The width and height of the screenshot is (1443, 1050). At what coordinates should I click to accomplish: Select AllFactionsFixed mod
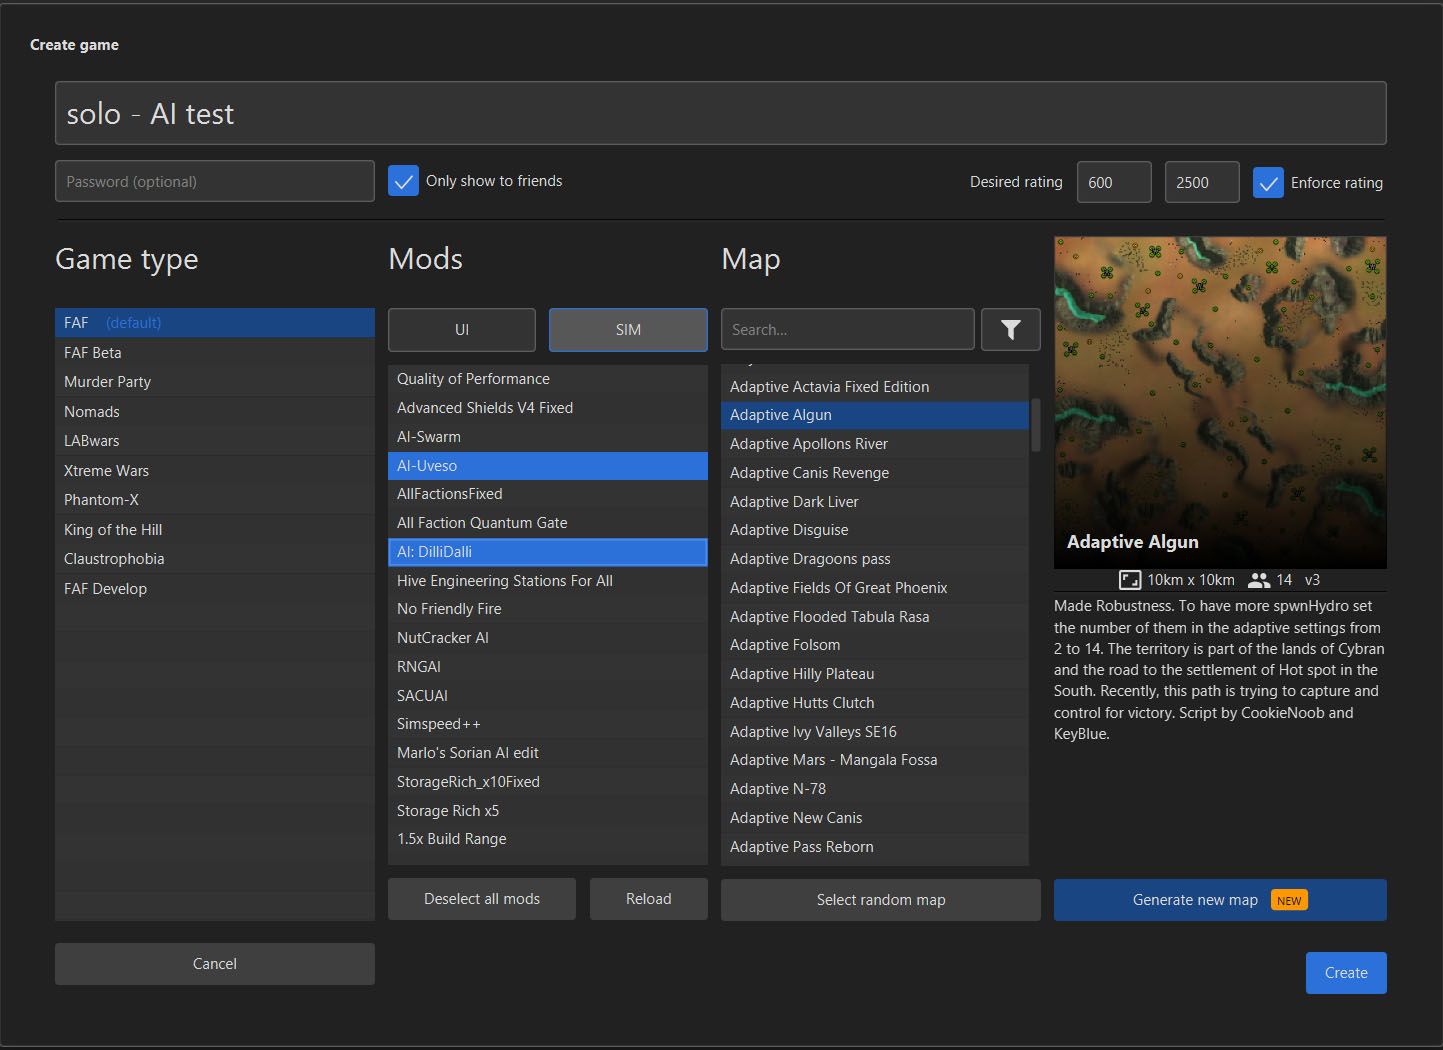pyautogui.click(x=548, y=493)
